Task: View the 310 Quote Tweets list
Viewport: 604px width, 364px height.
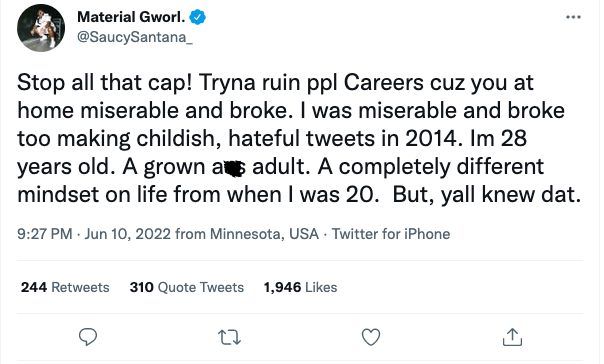Action: tap(187, 287)
